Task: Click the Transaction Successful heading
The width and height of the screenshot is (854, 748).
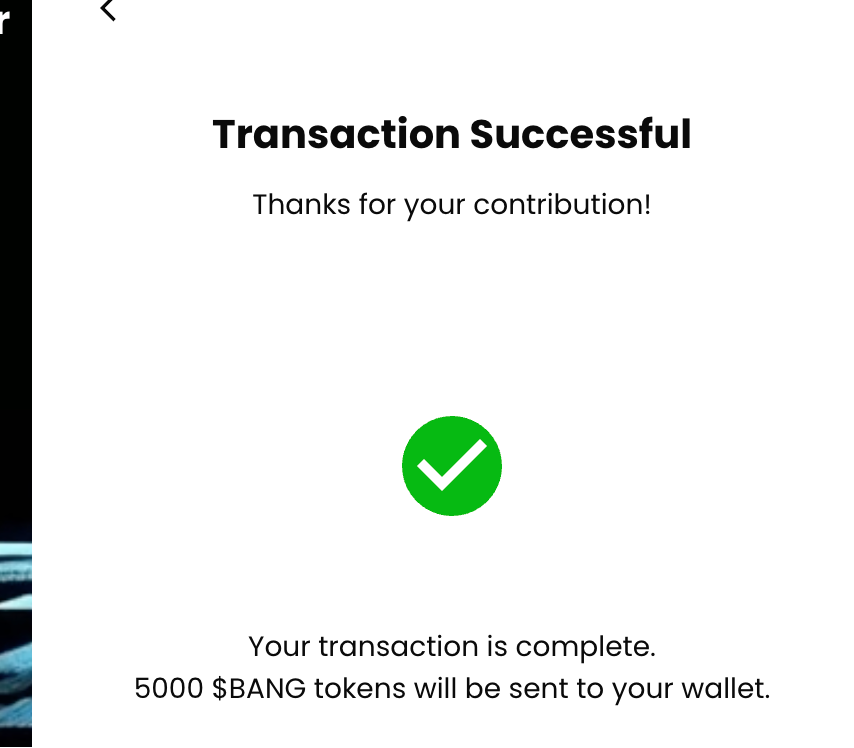Action: (452, 134)
